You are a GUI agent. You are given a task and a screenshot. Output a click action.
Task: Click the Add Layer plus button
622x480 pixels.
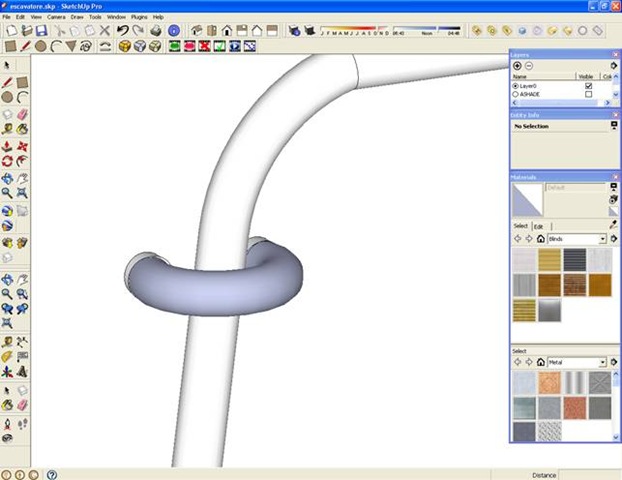point(516,65)
